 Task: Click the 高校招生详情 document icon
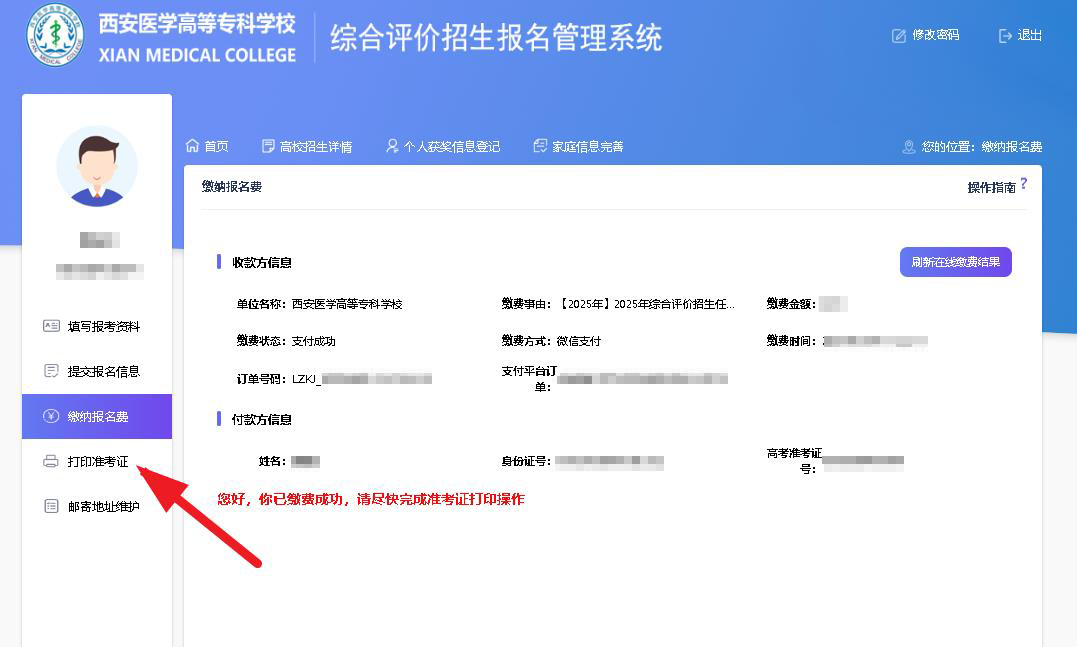tap(268, 146)
